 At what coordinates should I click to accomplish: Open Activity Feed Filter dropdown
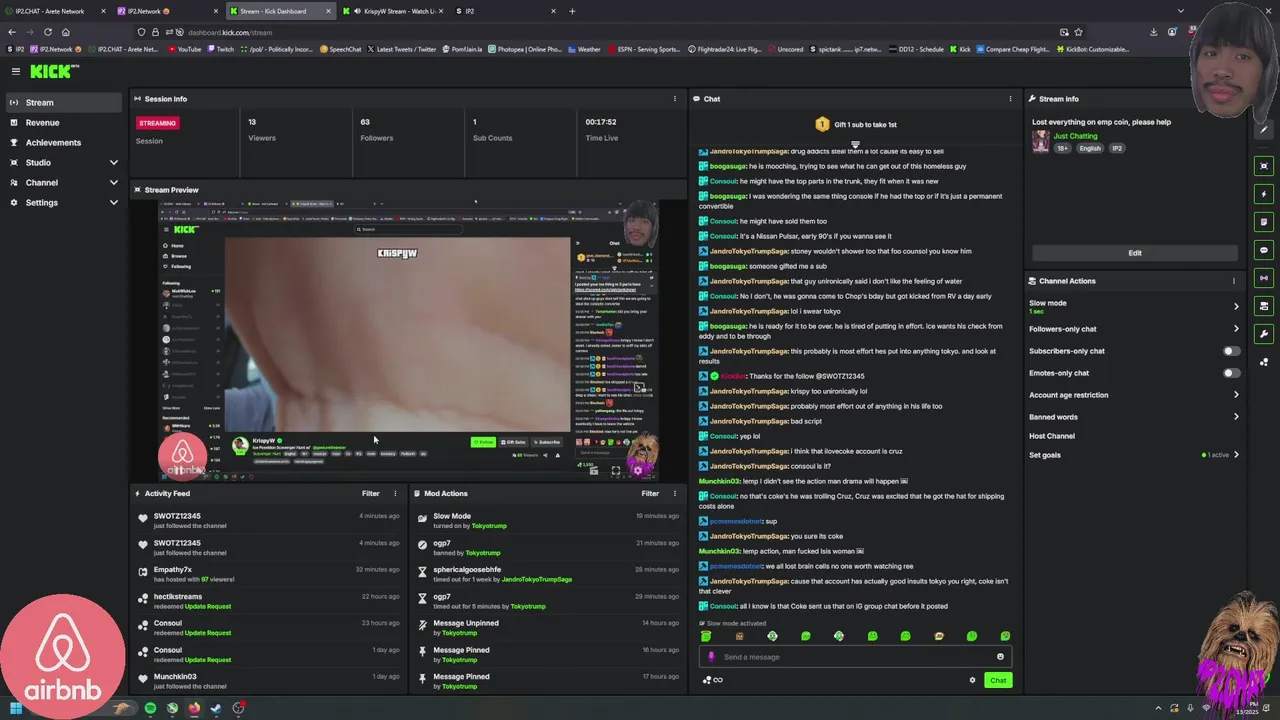[x=370, y=493]
